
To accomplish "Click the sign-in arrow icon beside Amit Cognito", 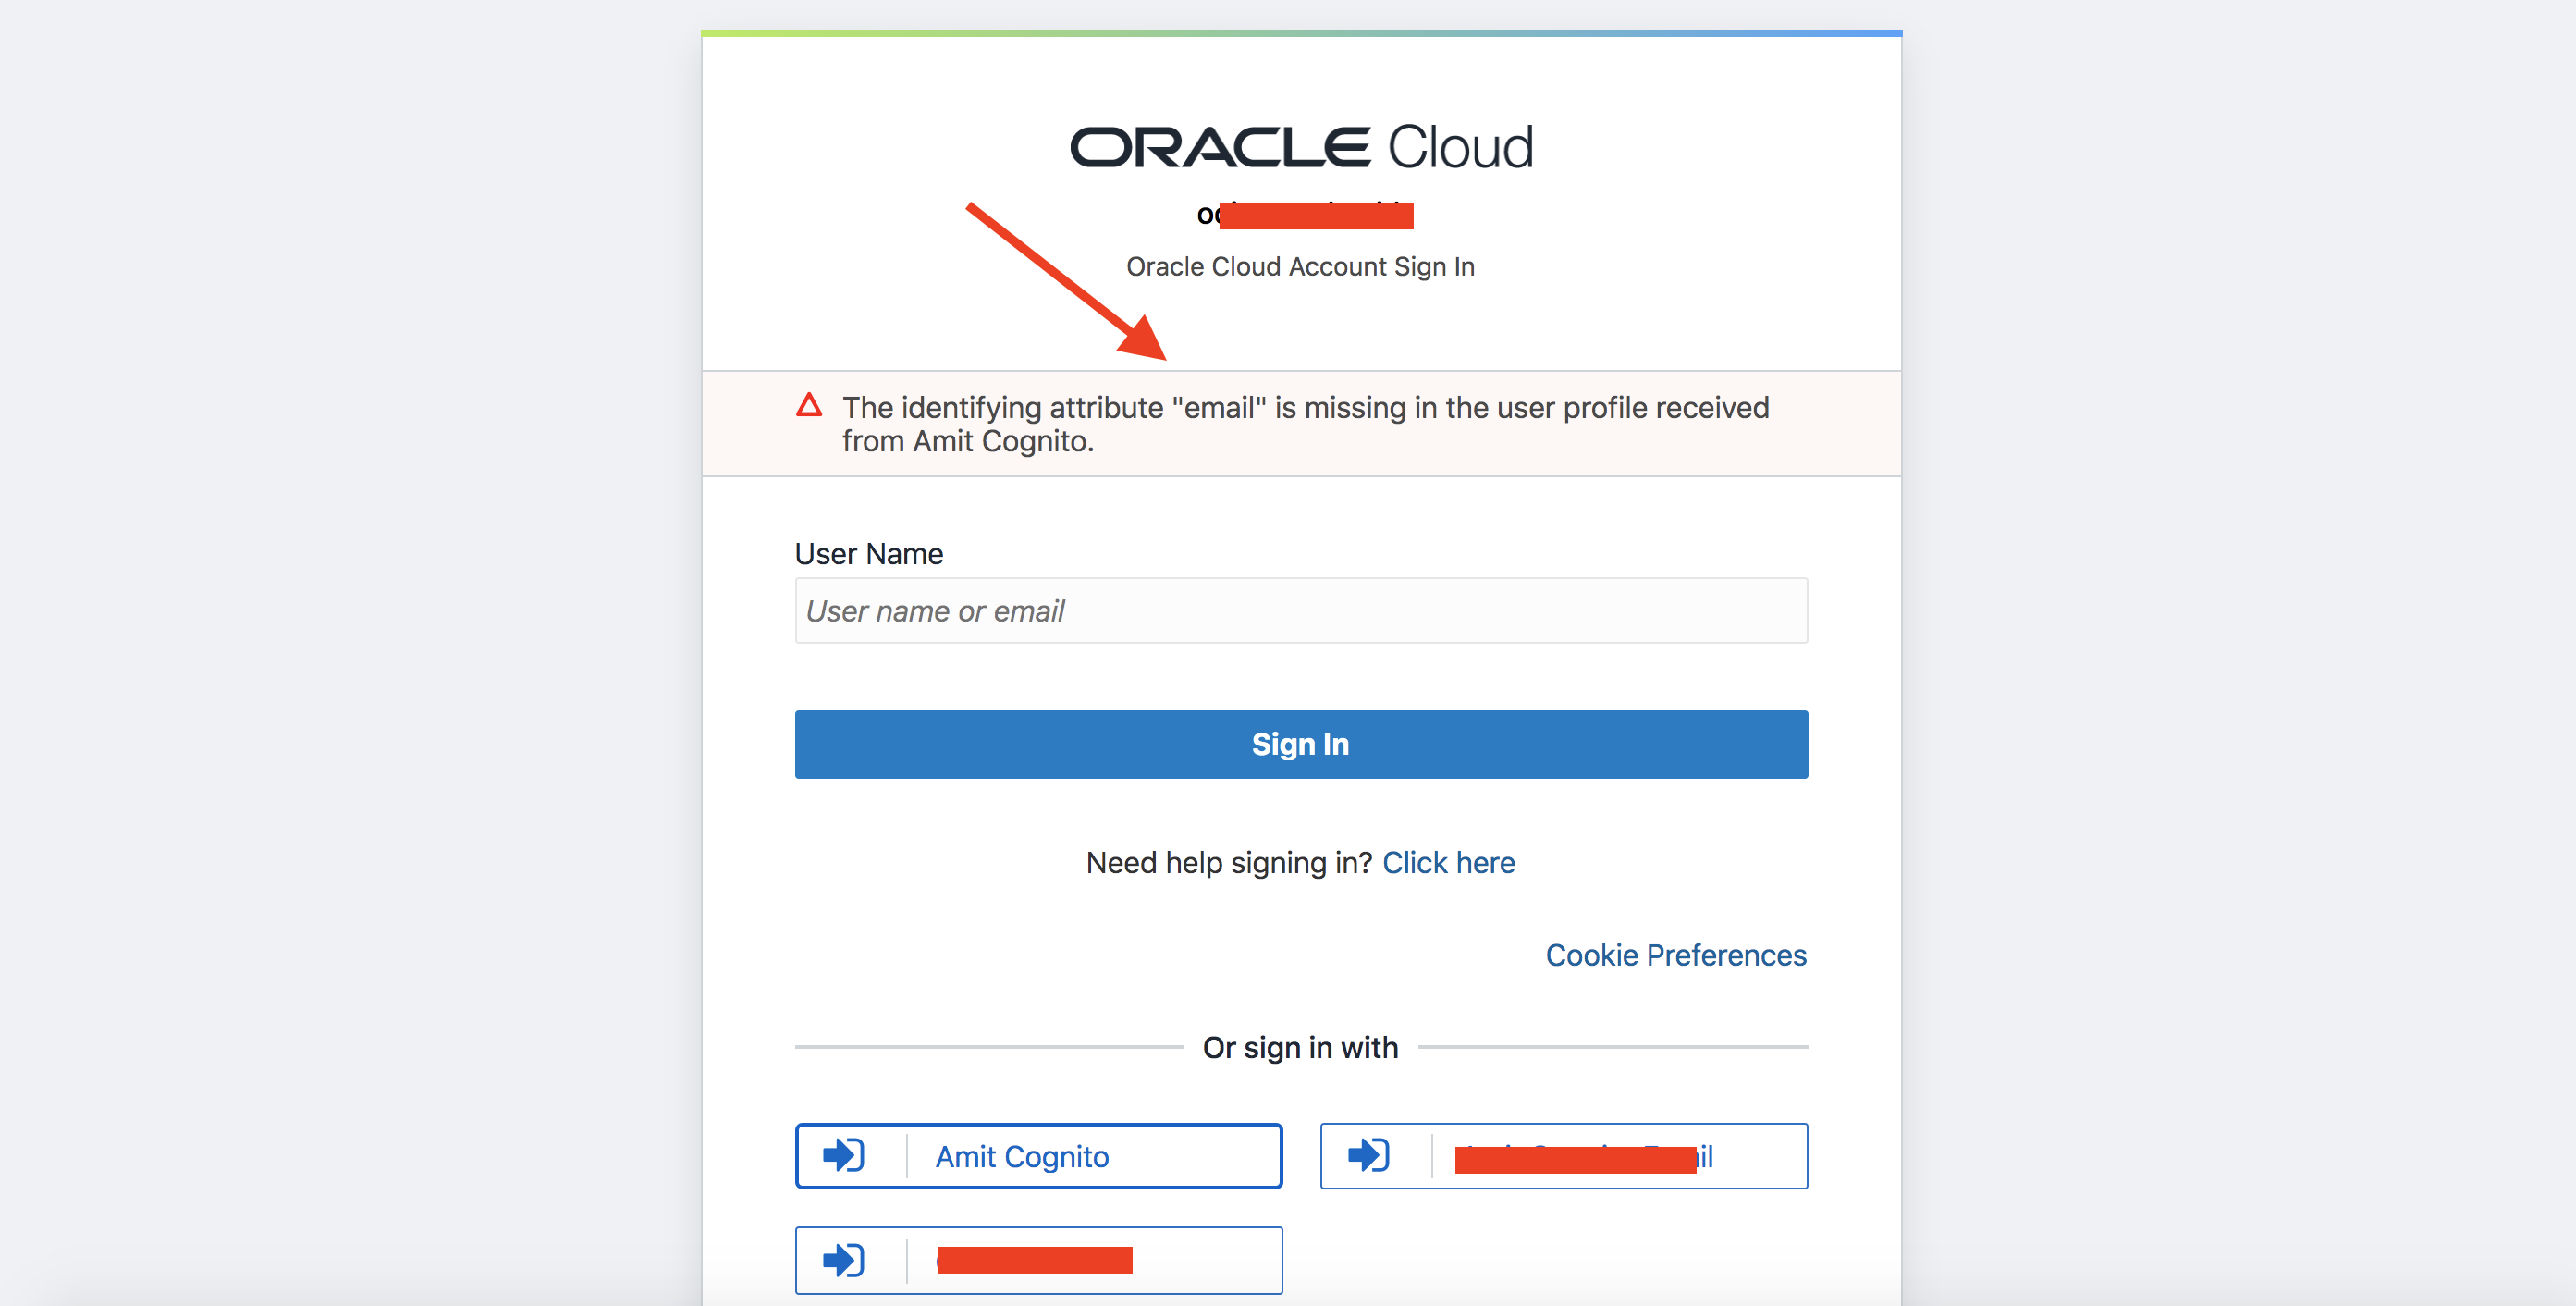I will click(x=843, y=1156).
